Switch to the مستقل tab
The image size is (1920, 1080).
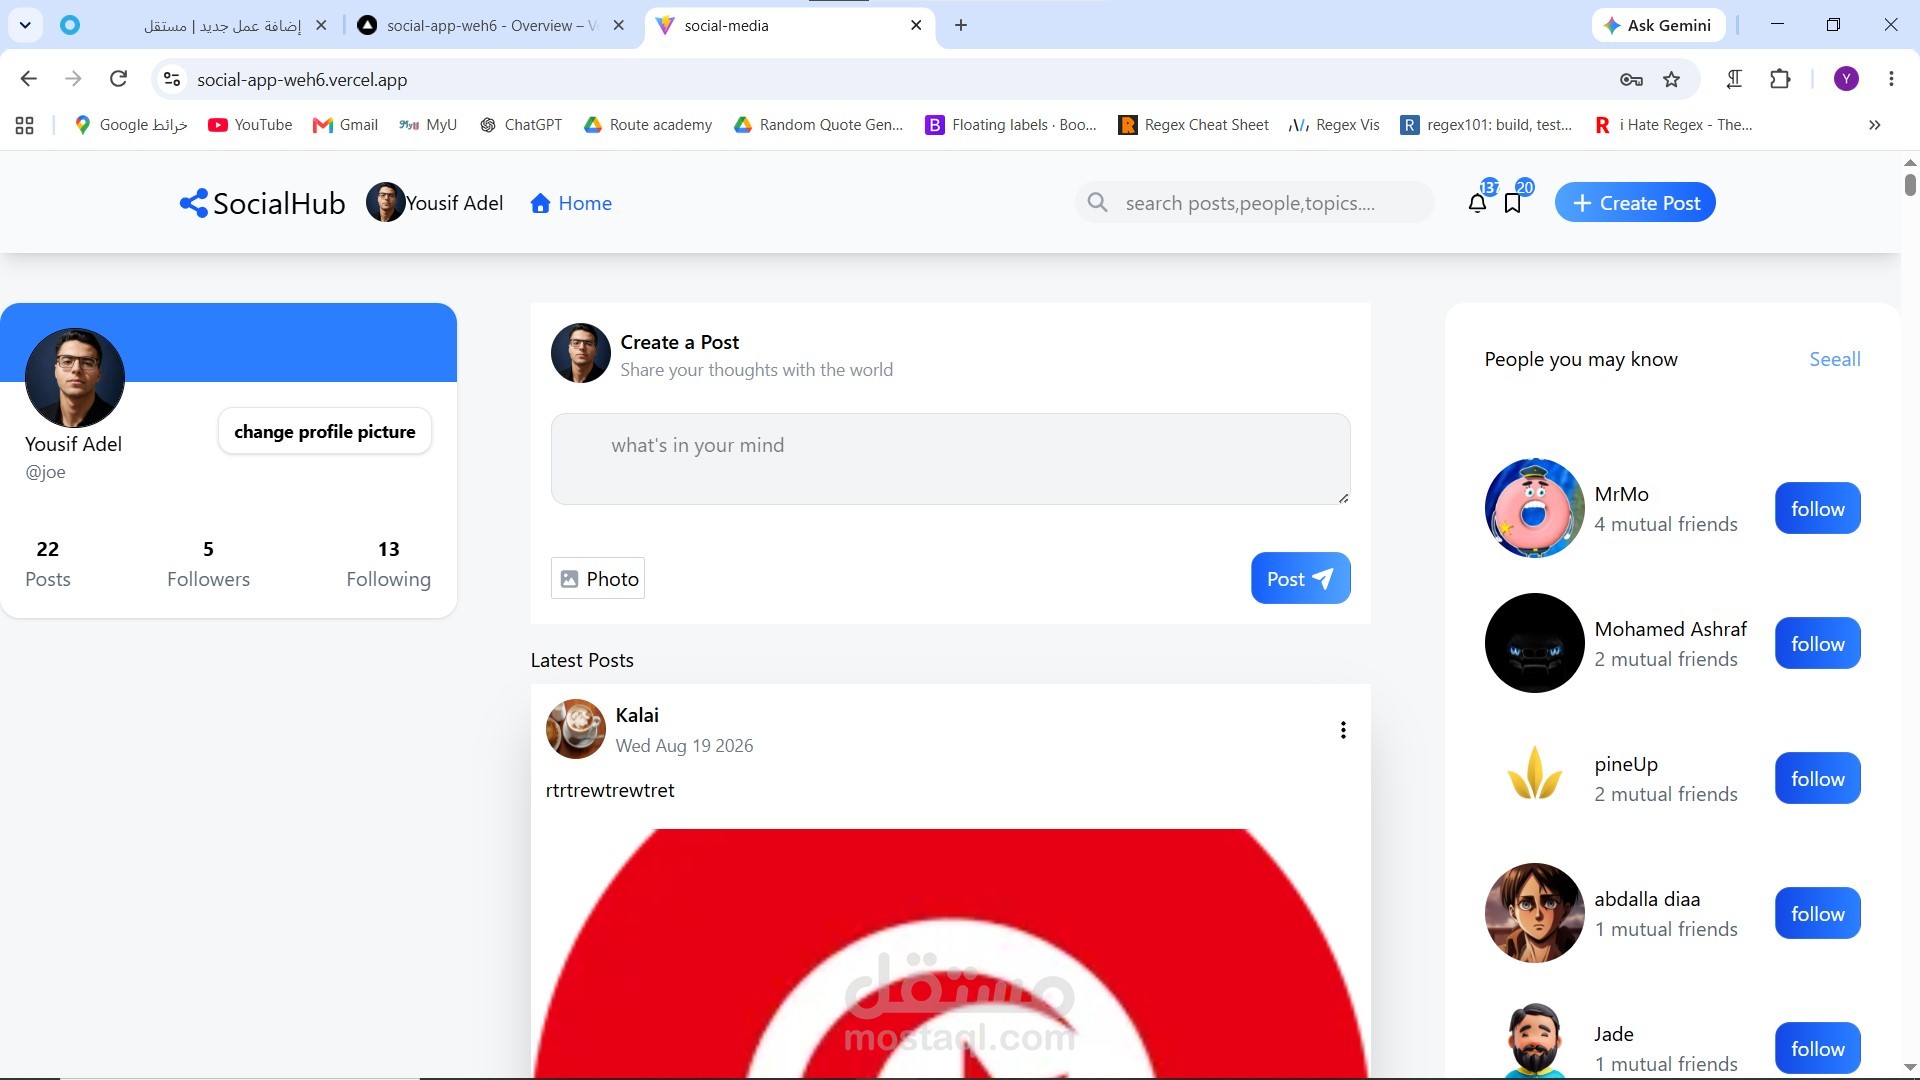195,25
